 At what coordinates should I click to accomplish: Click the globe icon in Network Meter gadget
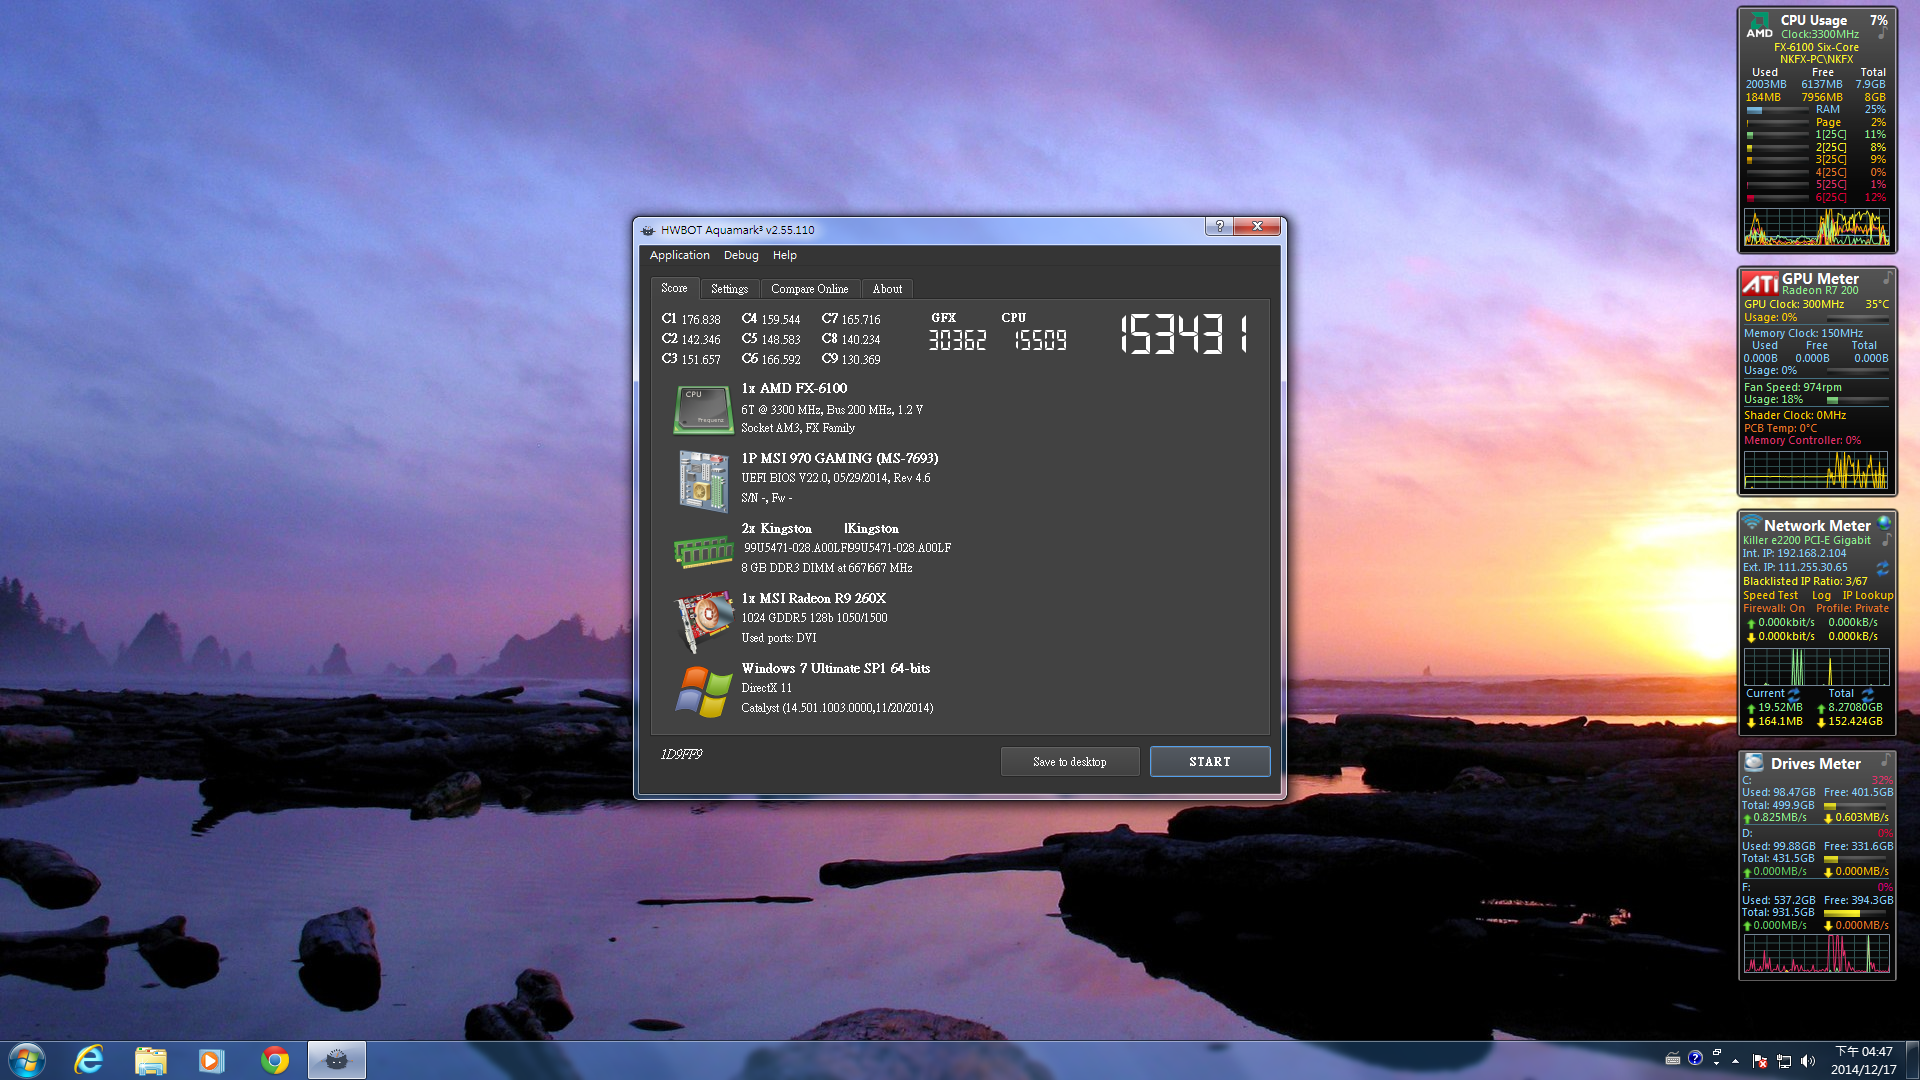1884,523
